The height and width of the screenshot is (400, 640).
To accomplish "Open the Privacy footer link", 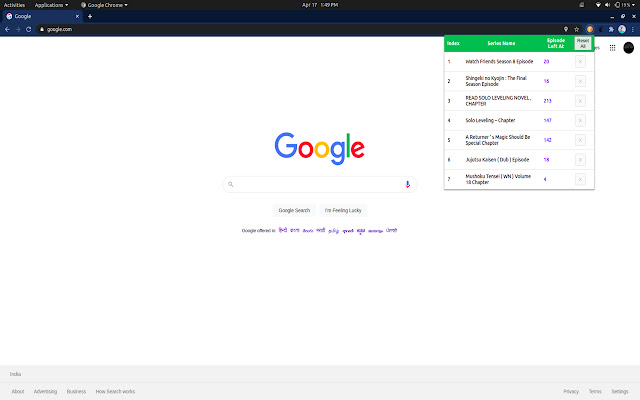I will 571,391.
